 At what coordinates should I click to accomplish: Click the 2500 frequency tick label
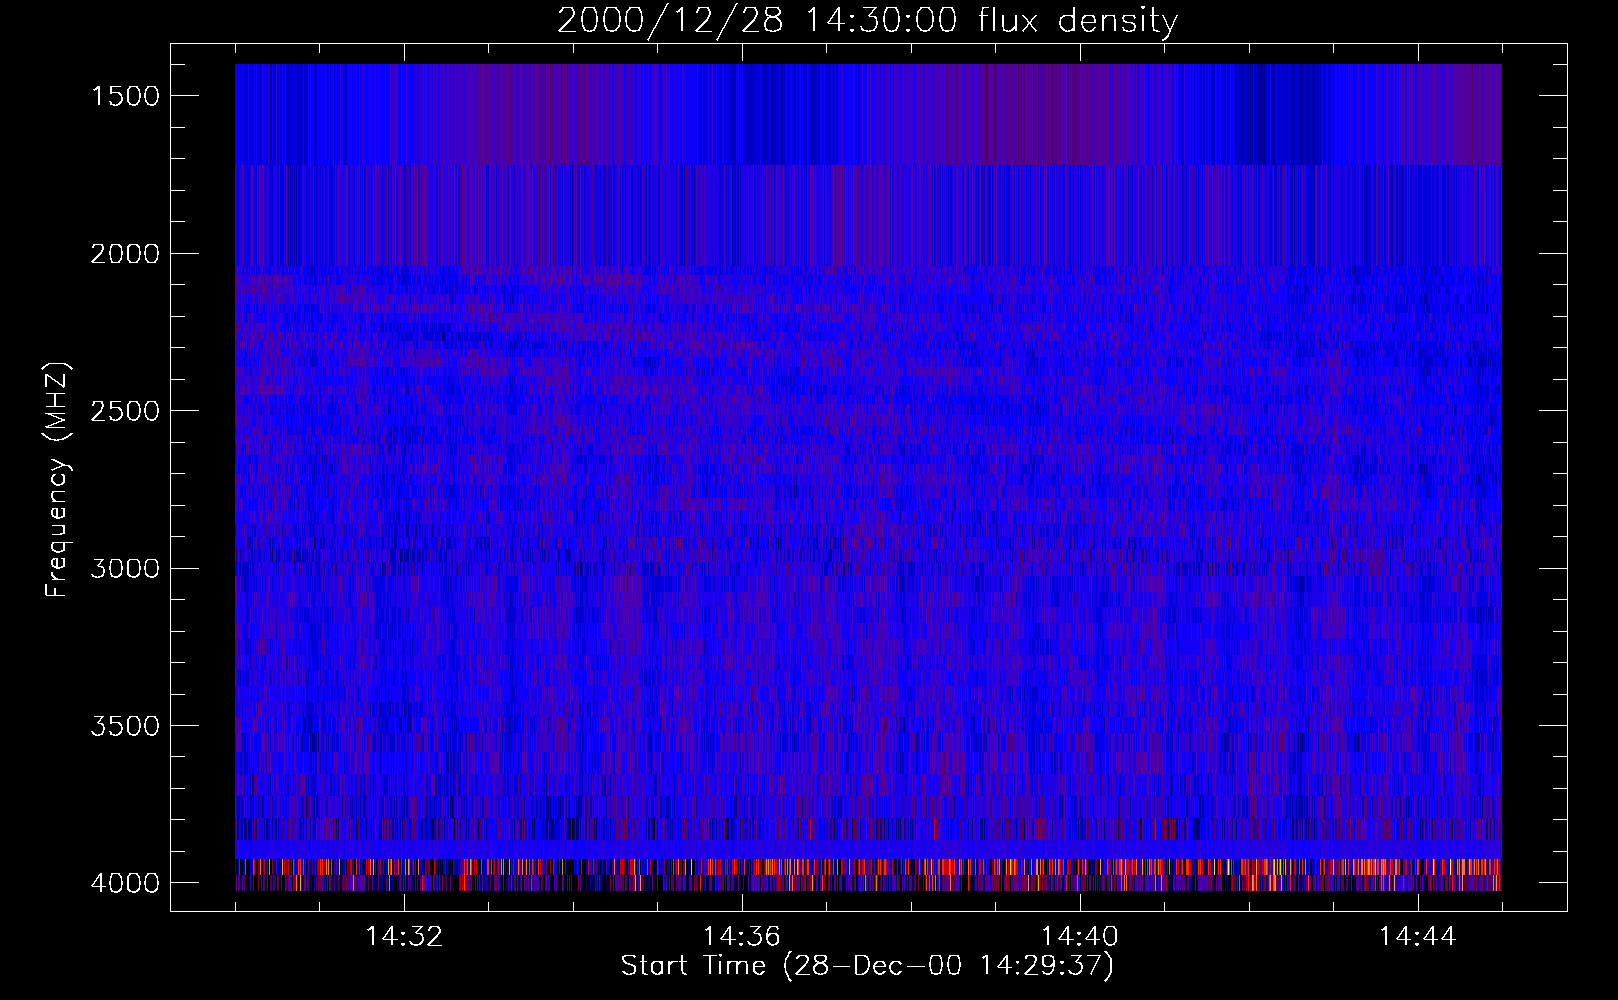(x=125, y=411)
